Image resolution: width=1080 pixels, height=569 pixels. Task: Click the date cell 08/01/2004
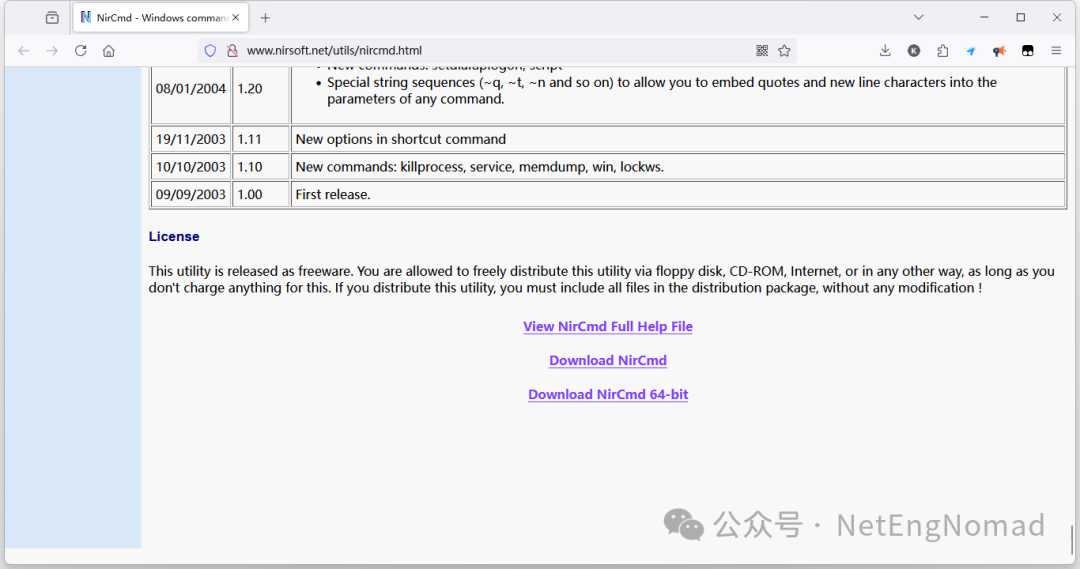coord(191,88)
